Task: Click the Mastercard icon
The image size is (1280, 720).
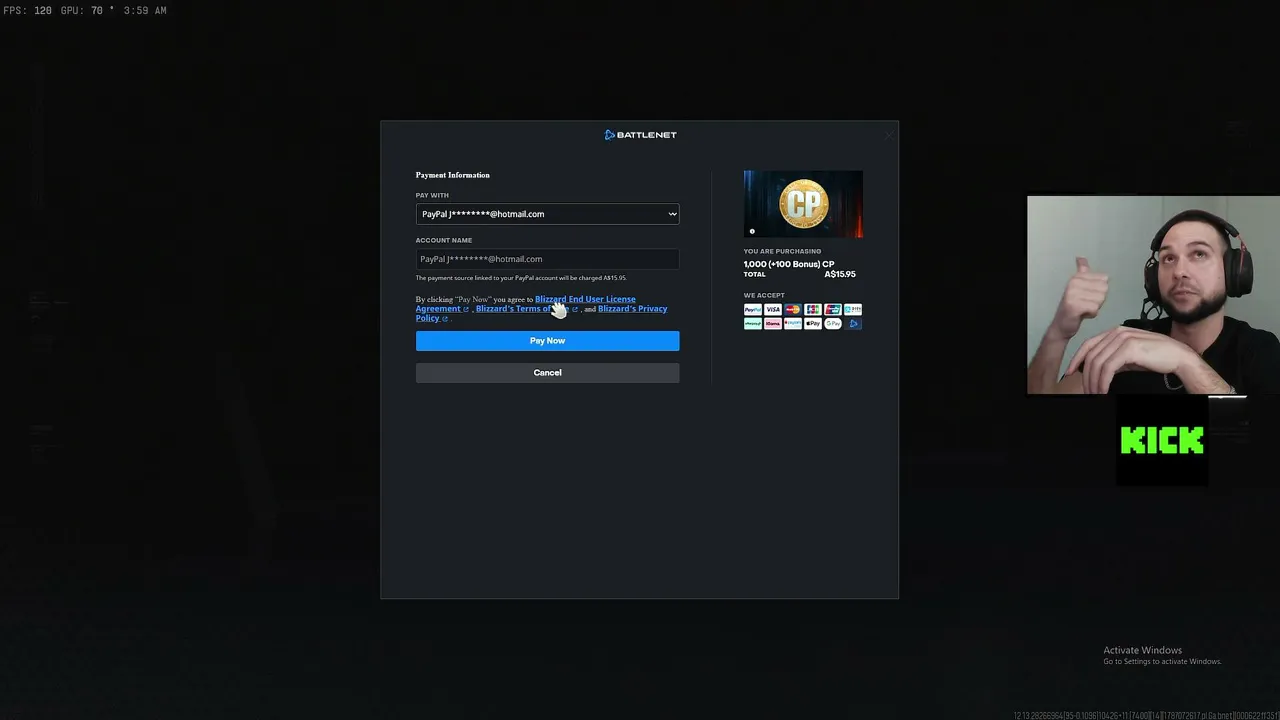Action: coord(792,310)
